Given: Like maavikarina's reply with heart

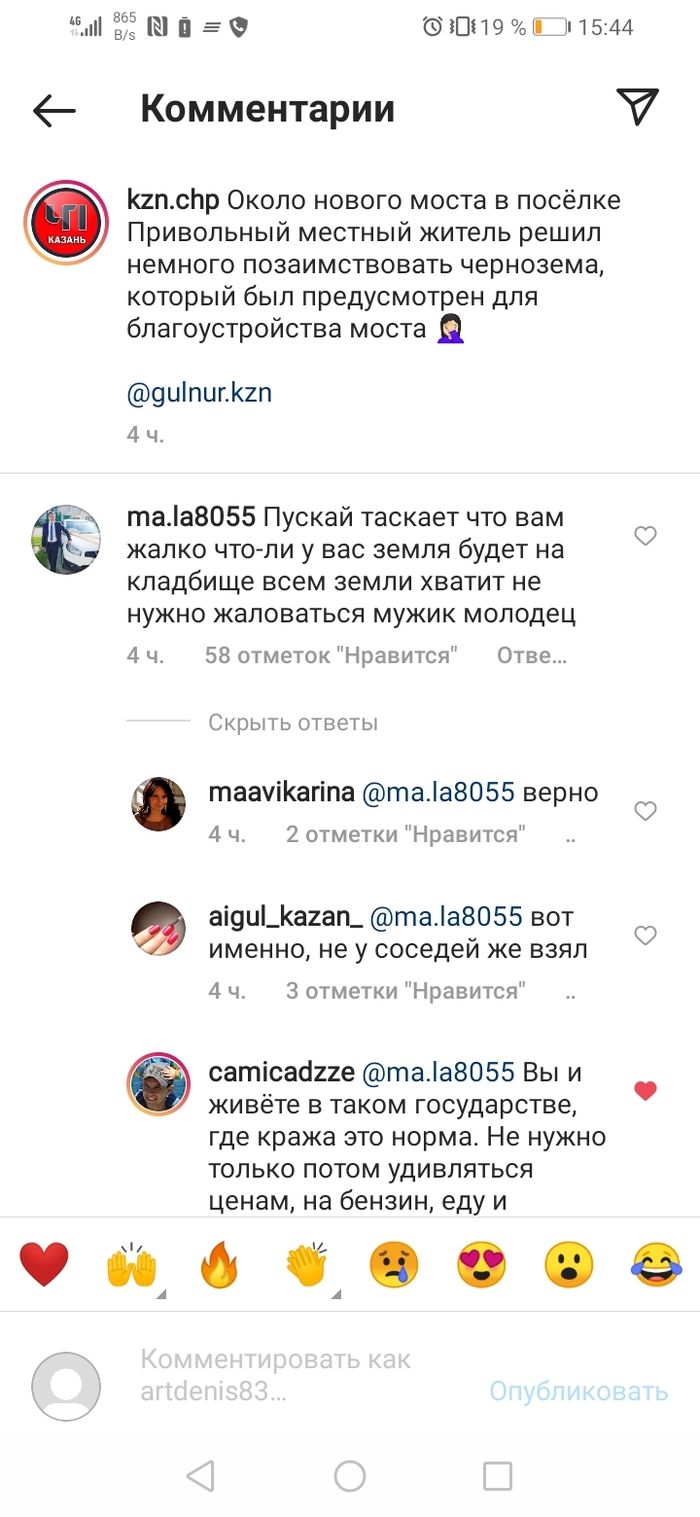Looking at the screenshot, I should [x=646, y=811].
